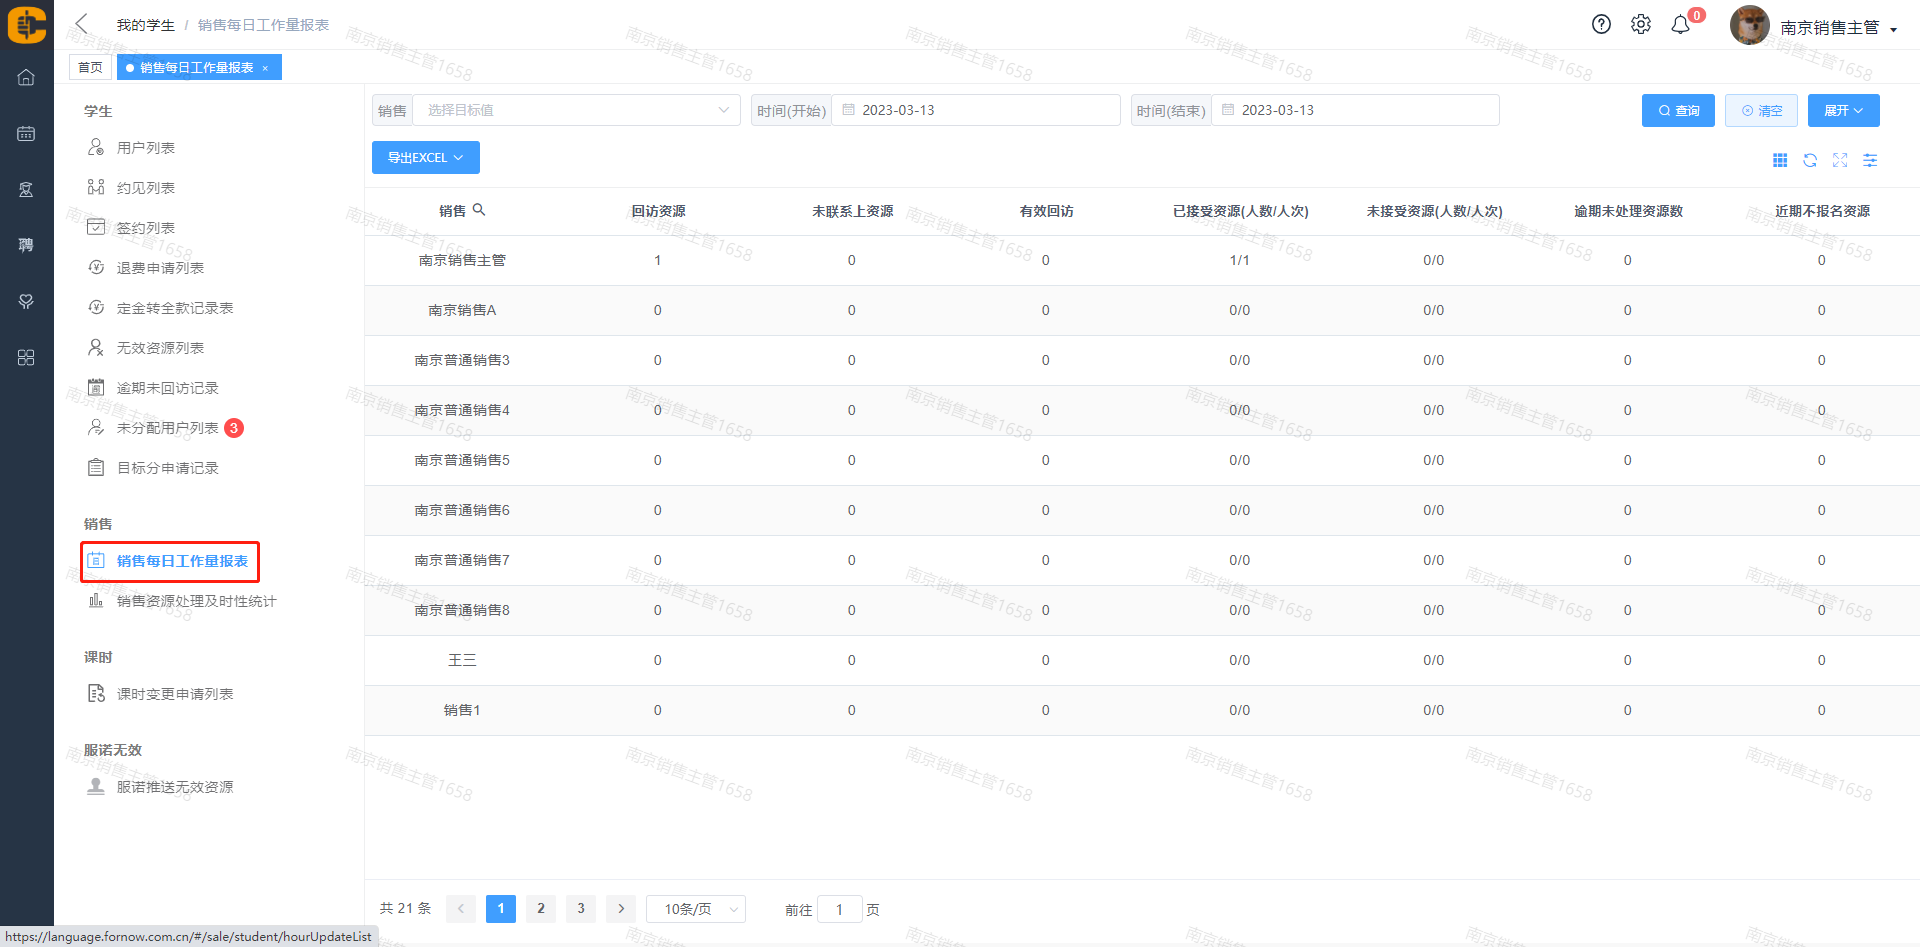1920x947 pixels.
Task: Toggle fullscreen table view icon
Action: tap(1840, 160)
